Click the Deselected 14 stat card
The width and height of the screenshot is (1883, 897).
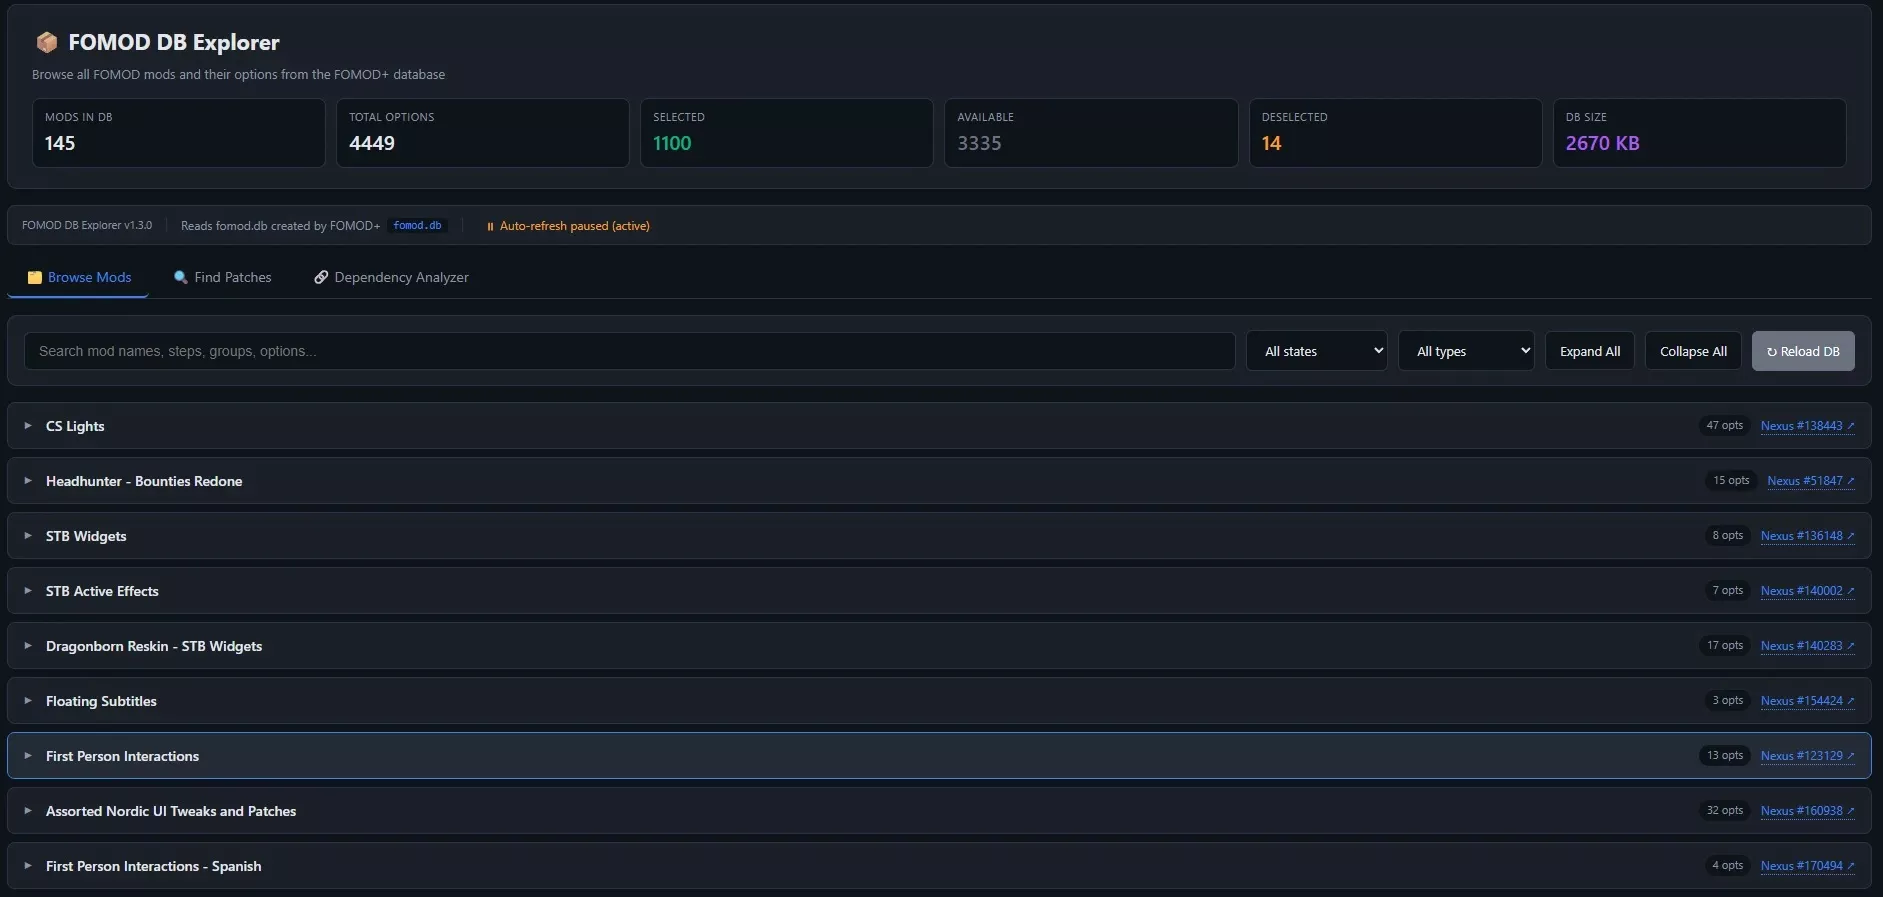(1395, 133)
